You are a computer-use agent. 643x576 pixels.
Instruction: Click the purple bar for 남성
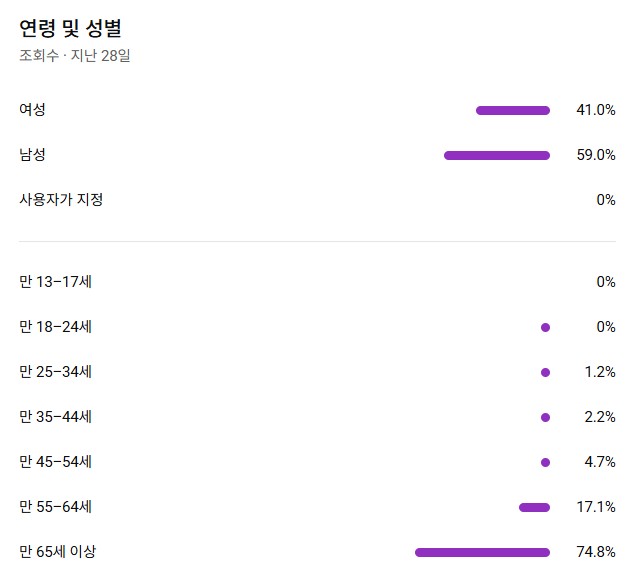click(x=497, y=155)
